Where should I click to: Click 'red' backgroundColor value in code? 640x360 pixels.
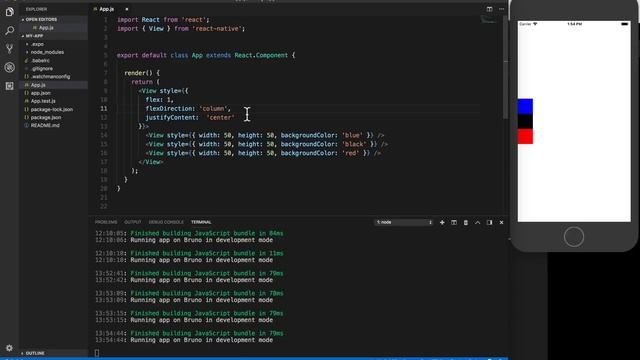coord(351,153)
